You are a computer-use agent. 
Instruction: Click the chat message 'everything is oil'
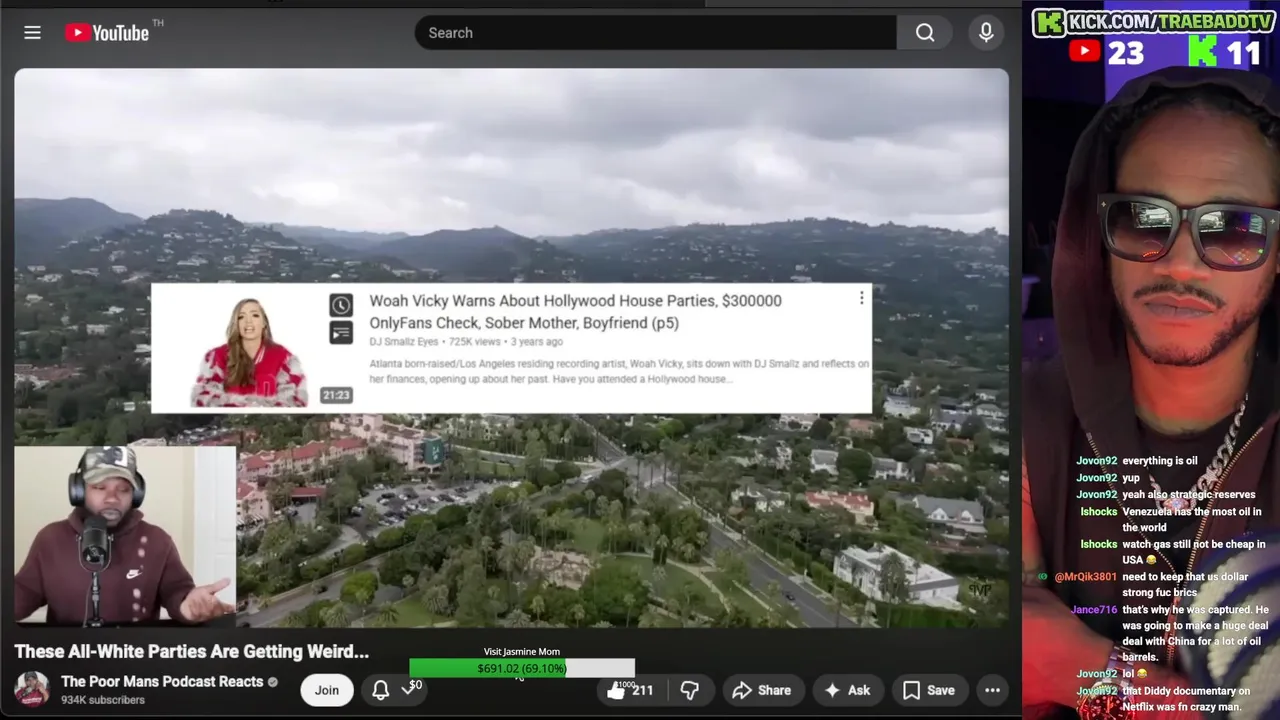click(x=1160, y=461)
